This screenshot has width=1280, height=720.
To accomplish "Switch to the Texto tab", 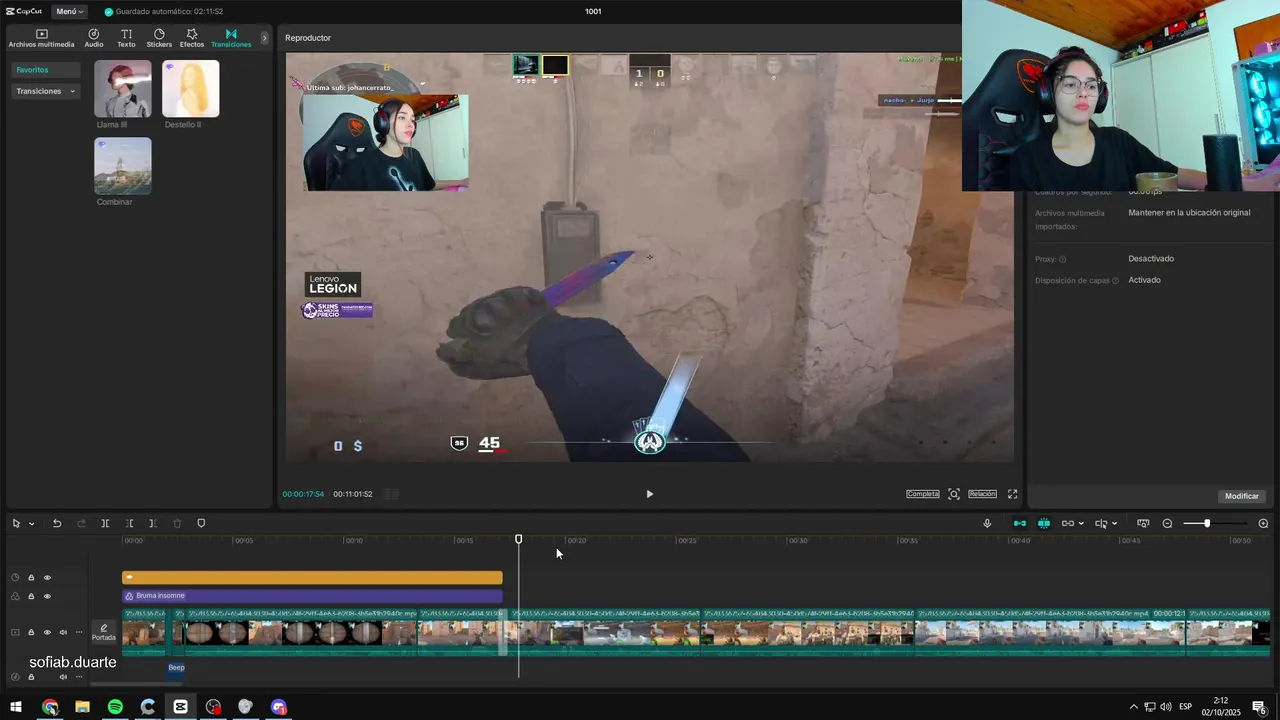I will point(126,38).
